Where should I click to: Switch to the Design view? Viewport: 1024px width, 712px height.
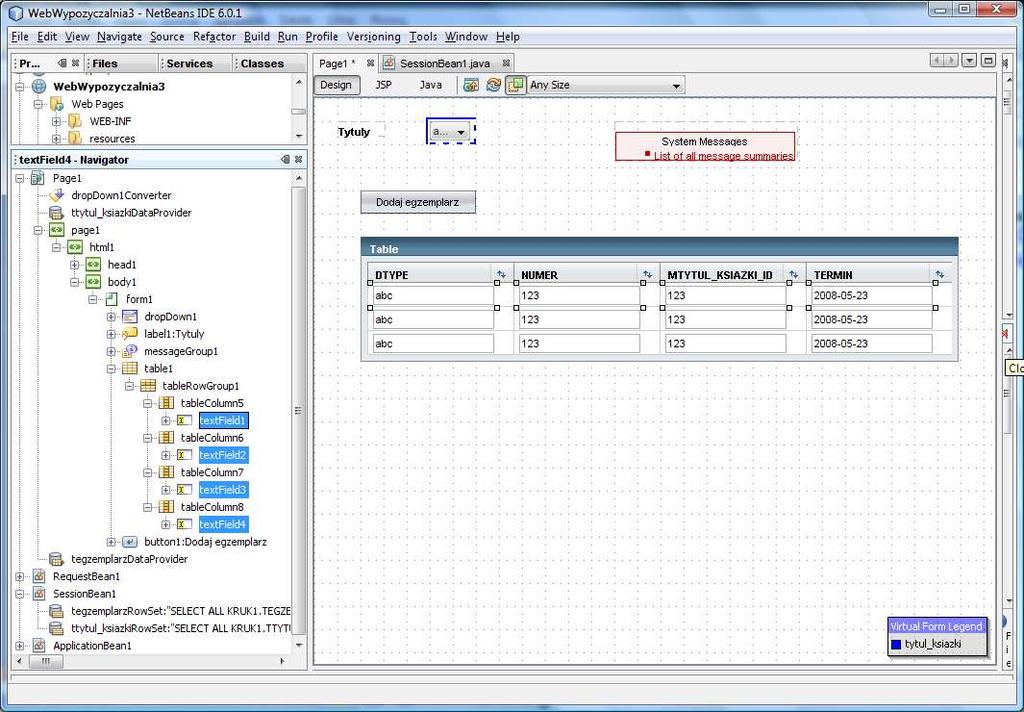[x=336, y=85]
